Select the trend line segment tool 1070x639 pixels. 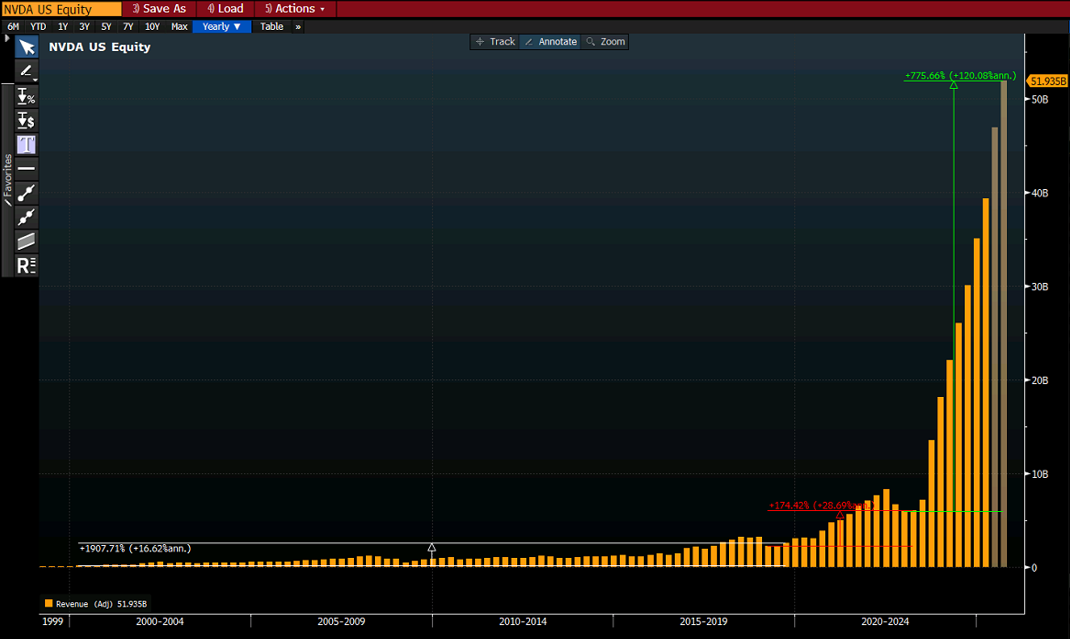(27, 193)
